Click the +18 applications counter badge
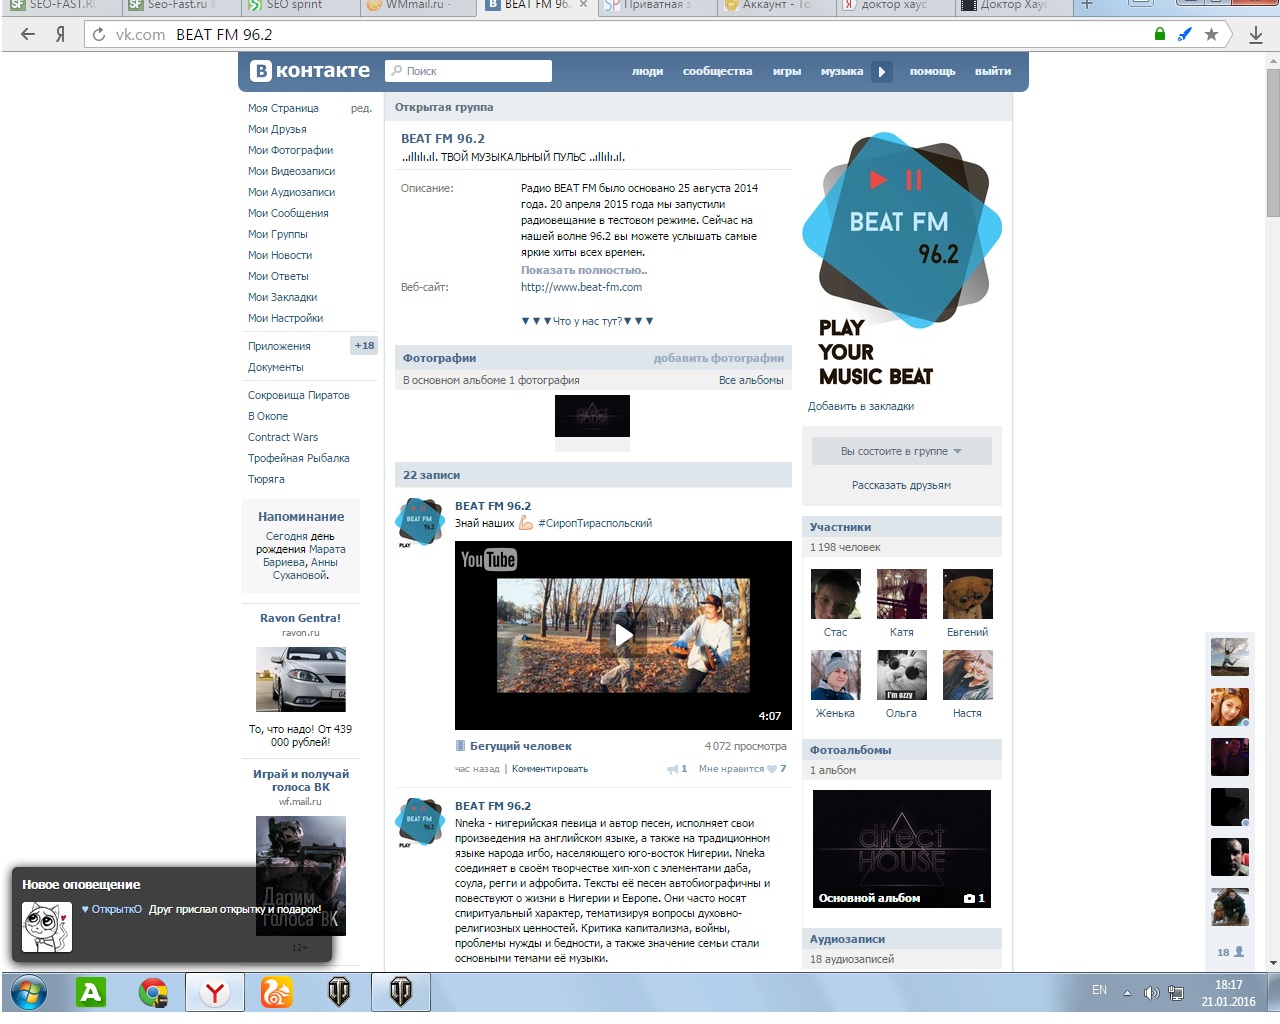This screenshot has width=1280, height=1024. tap(364, 346)
